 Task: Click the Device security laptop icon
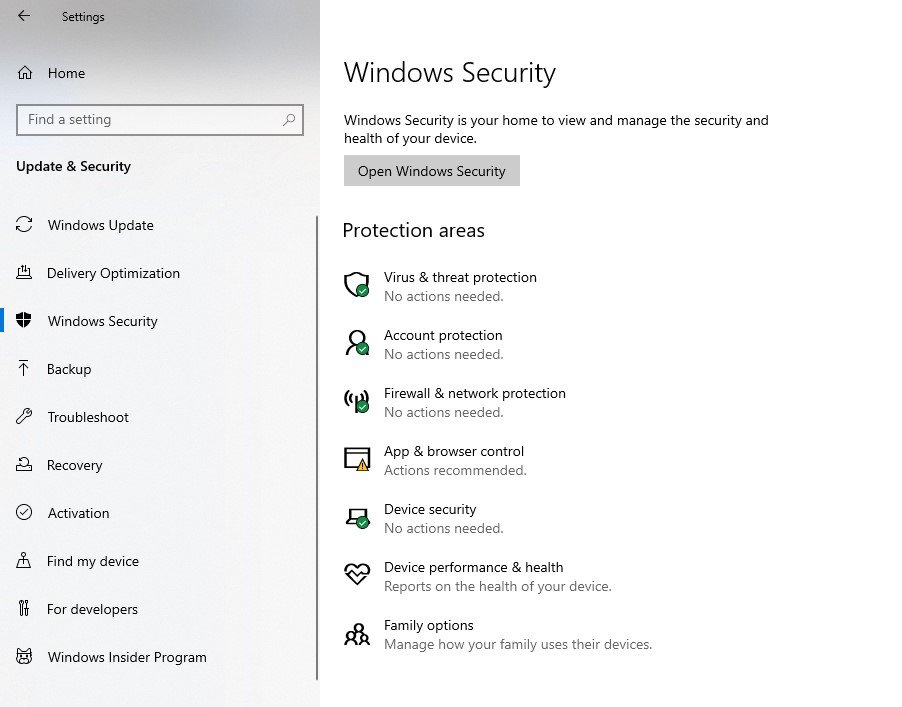(x=356, y=517)
